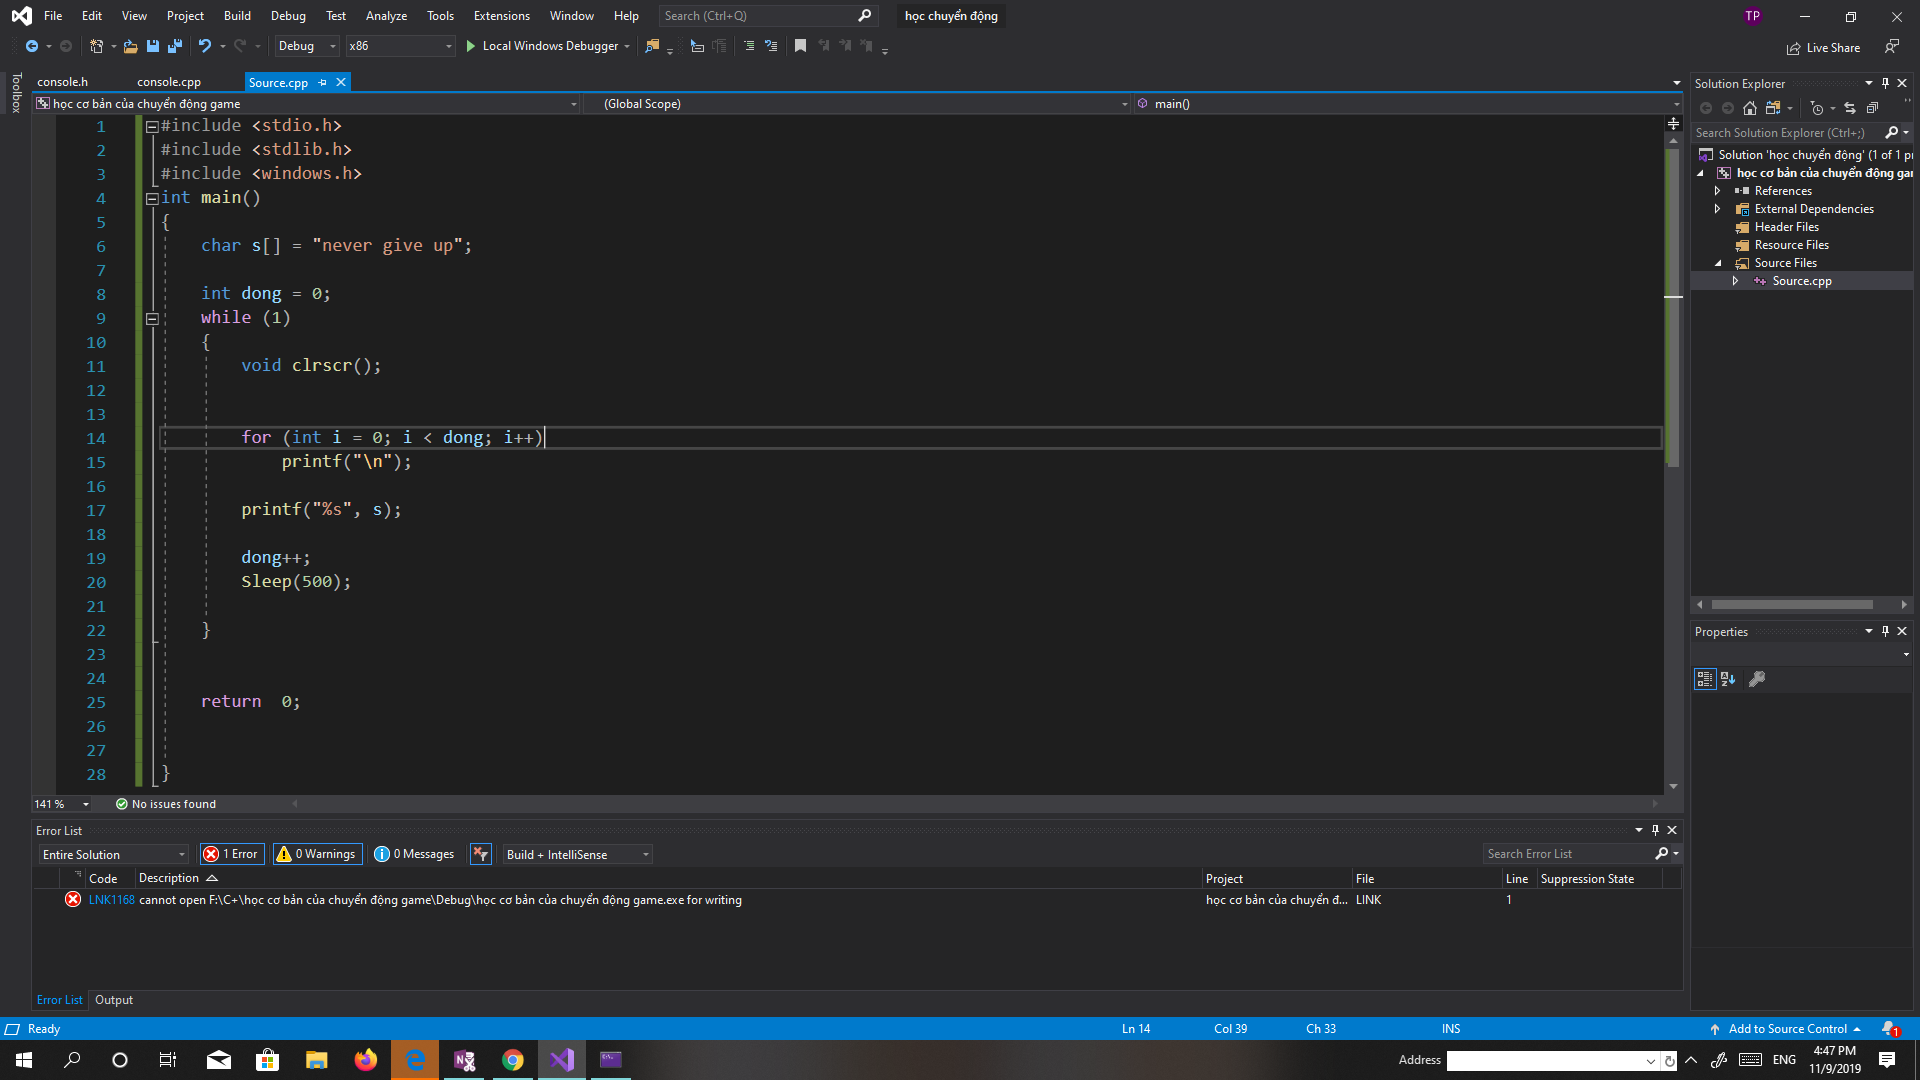Image resolution: width=1920 pixels, height=1080 pixels.
Task: Expand the External Dependencies tree node
Action: click(x=1718, y=209)
